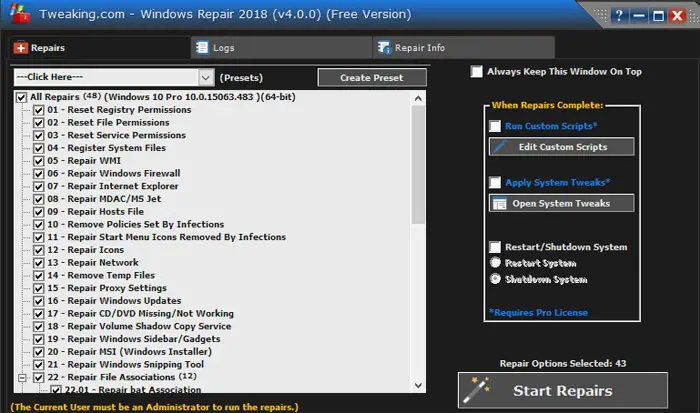
Task: Select 15 - Repair Proxy Settings row
Action: (x=107, y=288)
